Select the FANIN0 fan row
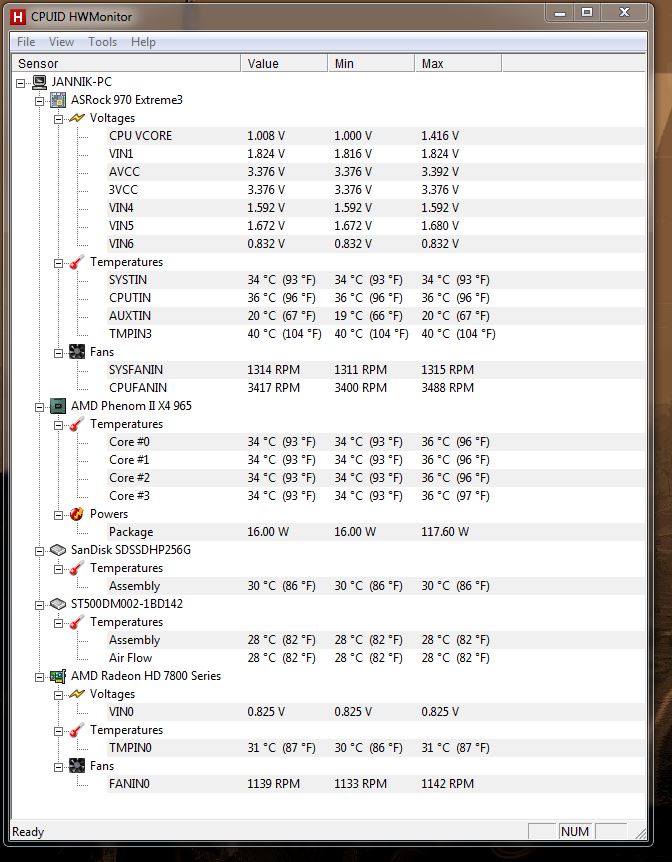The width and height of the screenshot is (672, 862). pyautogui.click(x=376, y=784)
